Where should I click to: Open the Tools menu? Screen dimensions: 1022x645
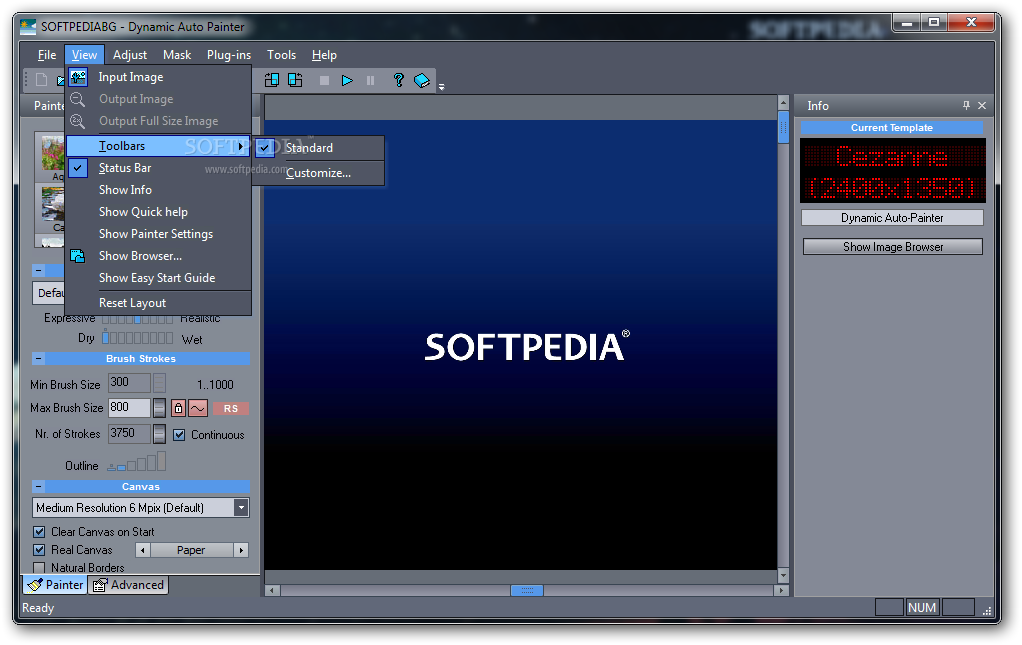coord(282,55)
